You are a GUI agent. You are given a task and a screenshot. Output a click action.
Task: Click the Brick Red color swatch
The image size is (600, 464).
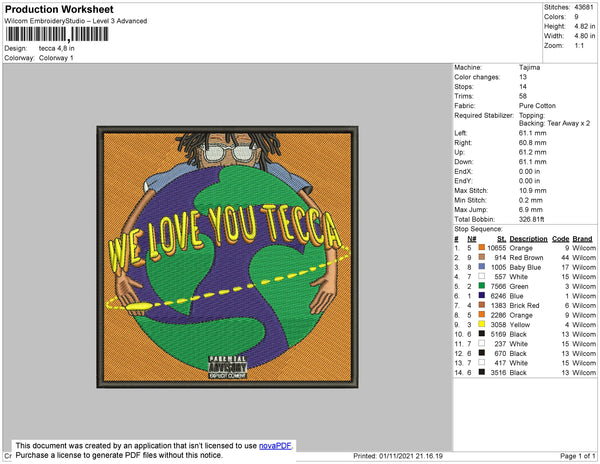click(x=481, y=305)
